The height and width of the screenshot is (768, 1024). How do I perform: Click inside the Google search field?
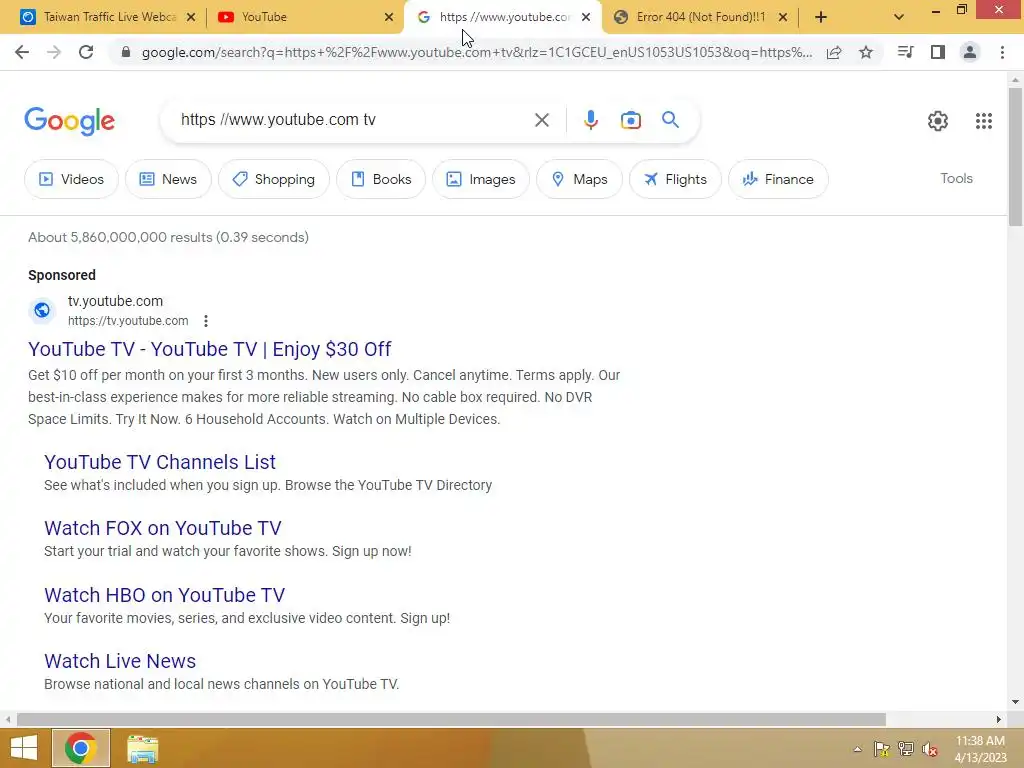pos(353,120)
